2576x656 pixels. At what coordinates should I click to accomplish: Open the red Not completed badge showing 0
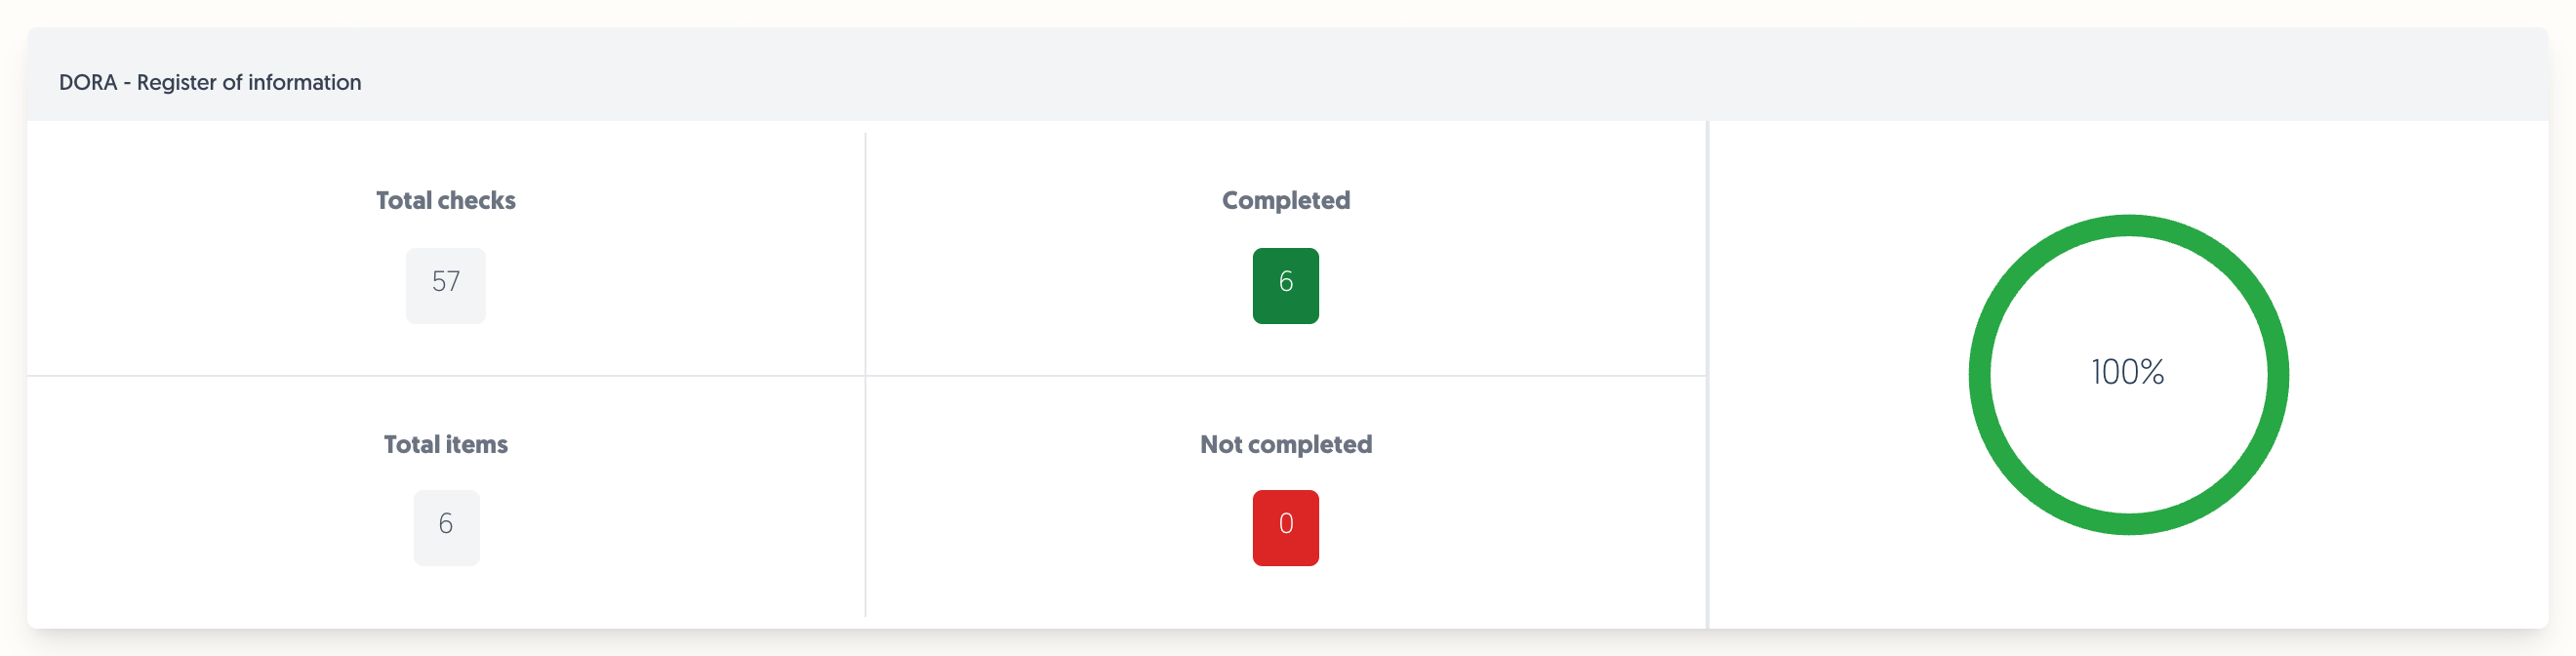pos(1286,527)
